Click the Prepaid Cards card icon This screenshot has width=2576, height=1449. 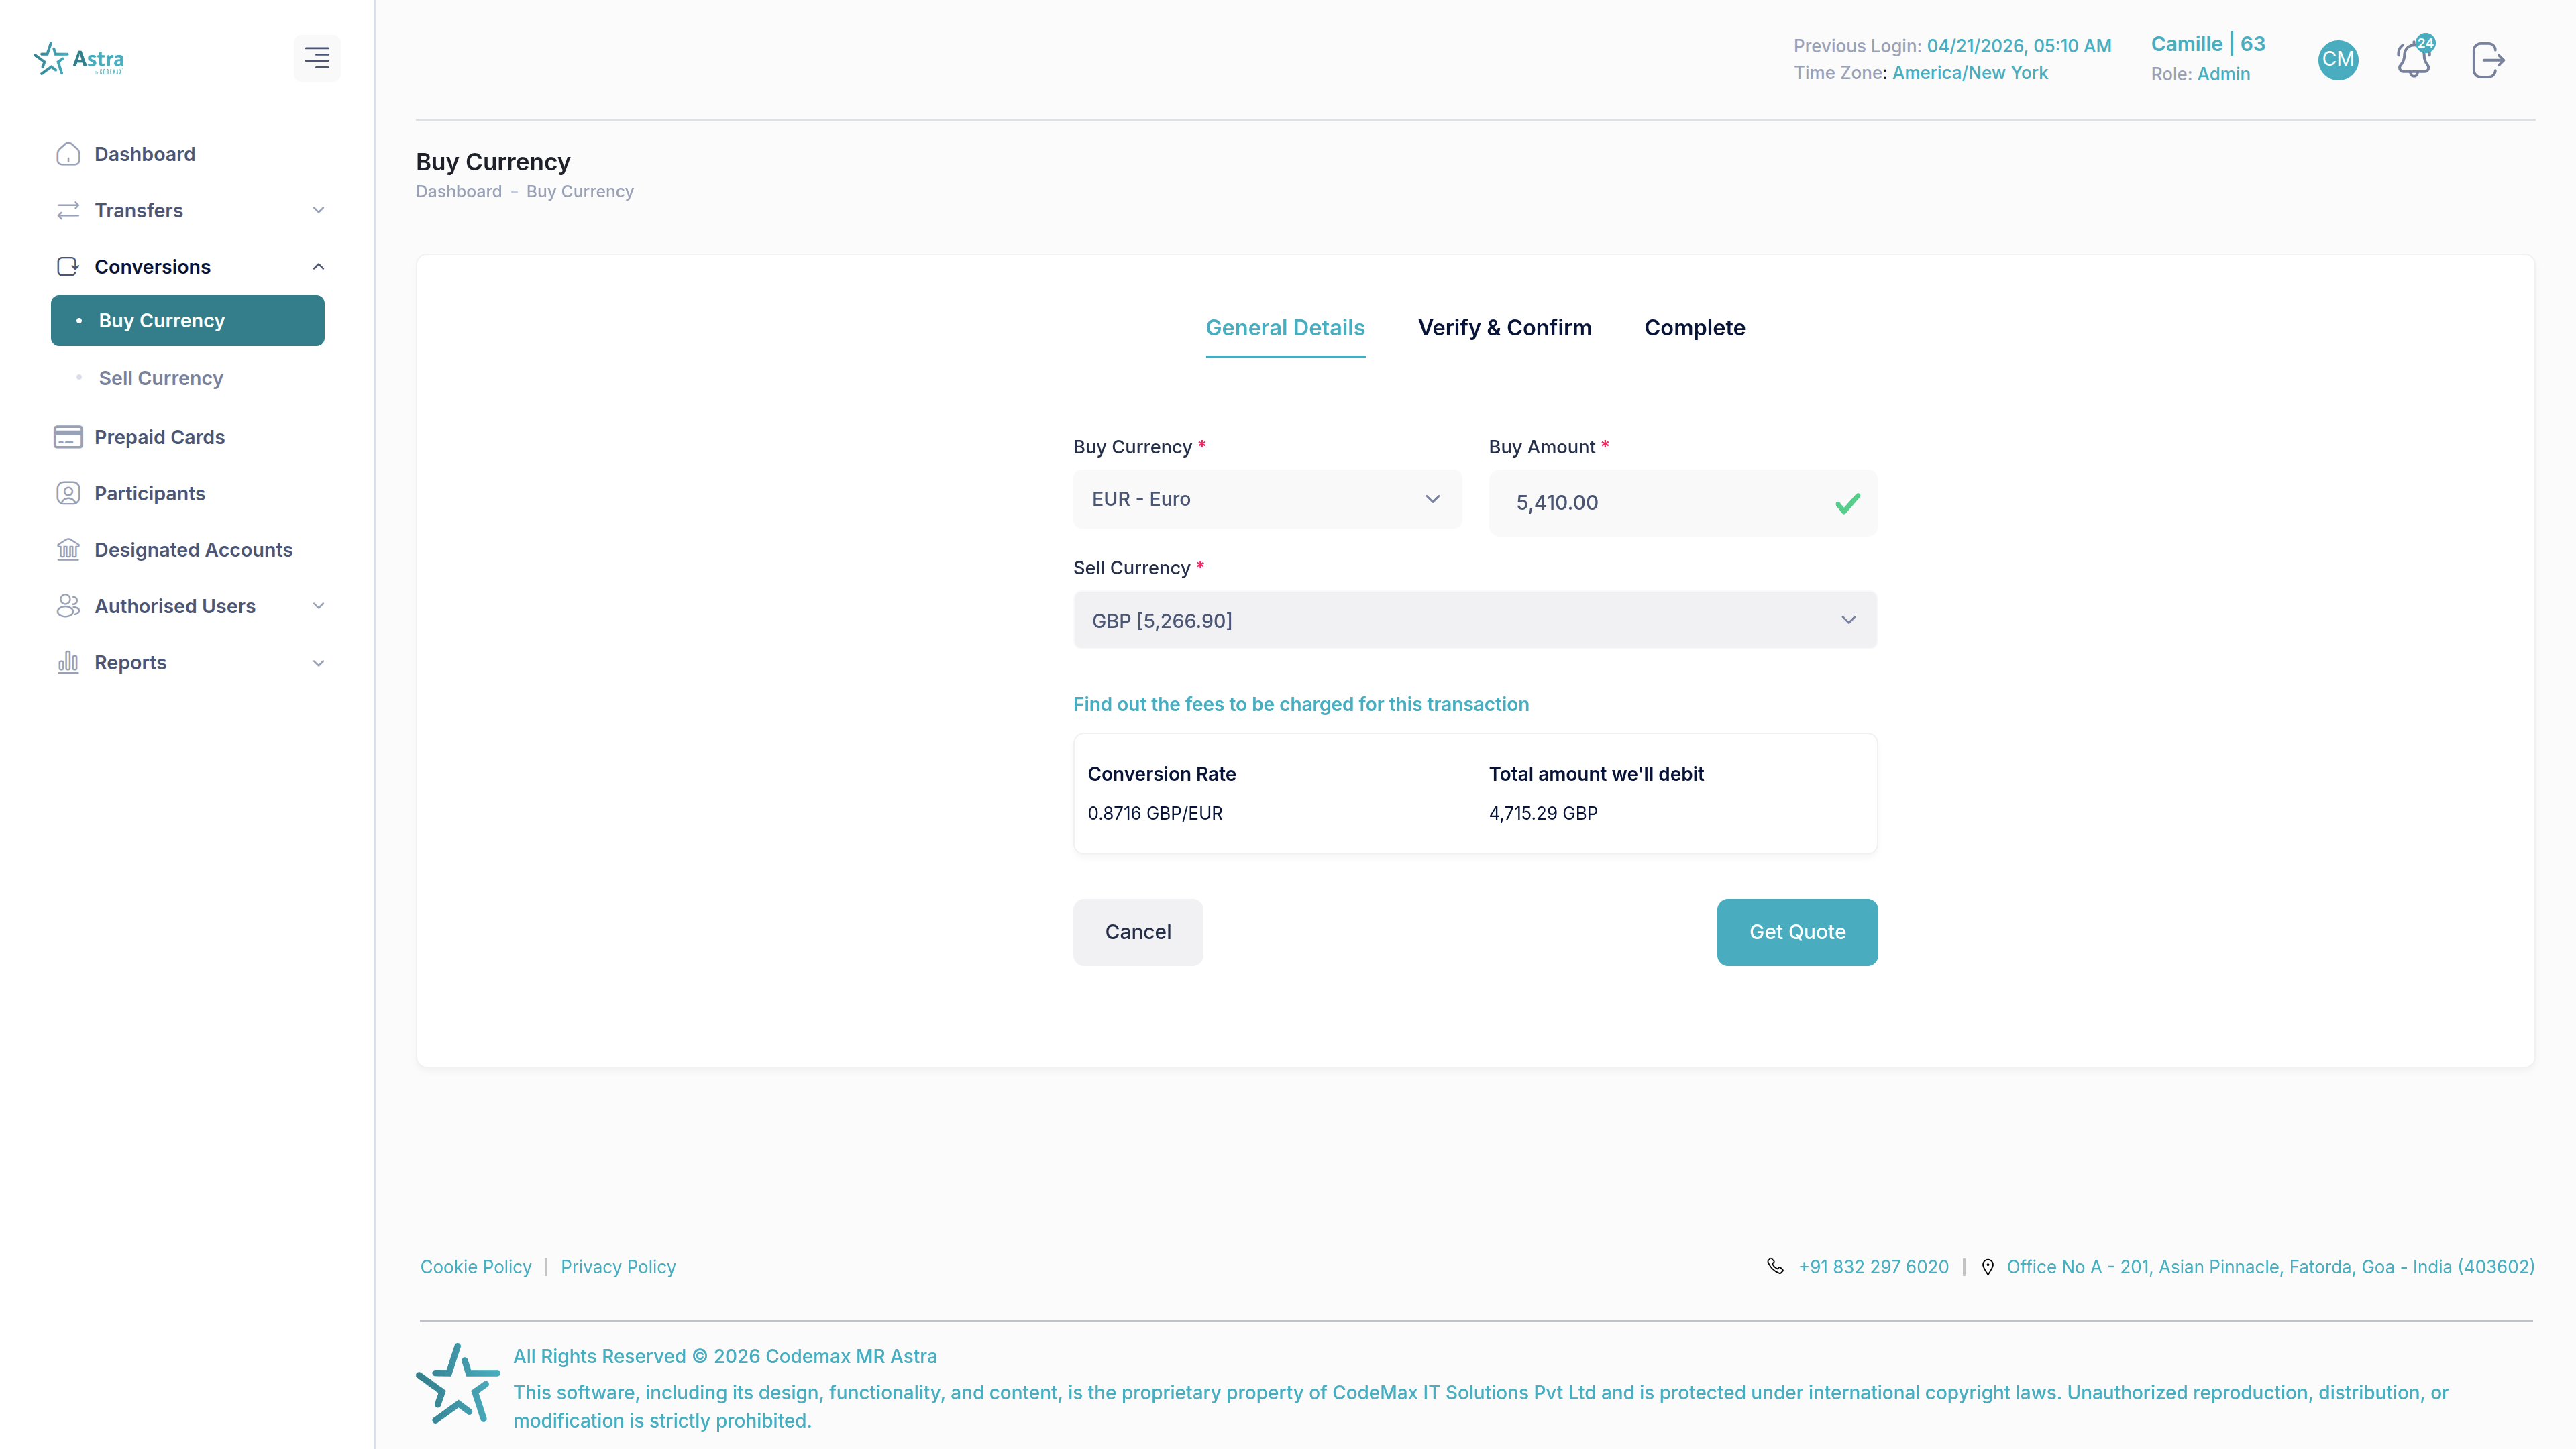(x=68, y=437)
